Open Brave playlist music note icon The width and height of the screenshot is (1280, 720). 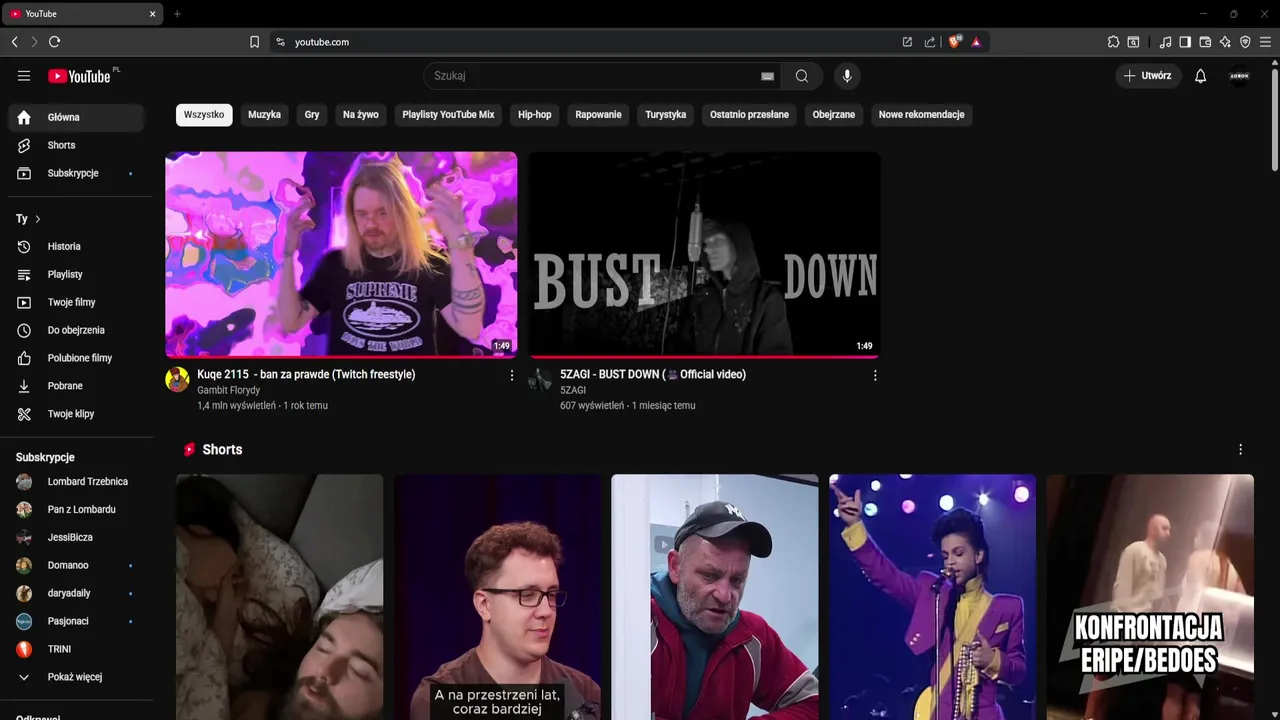point(1165,42)
